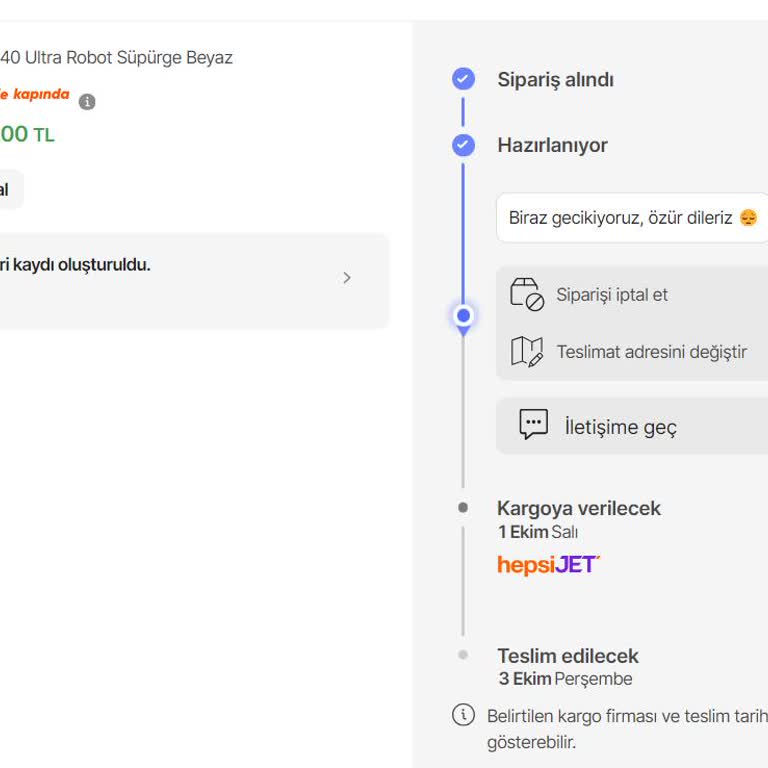Click the 'Sipariş alındı' checkmark step
The width and height of the screenshot is (768, 768).
(x=463, y=79)
